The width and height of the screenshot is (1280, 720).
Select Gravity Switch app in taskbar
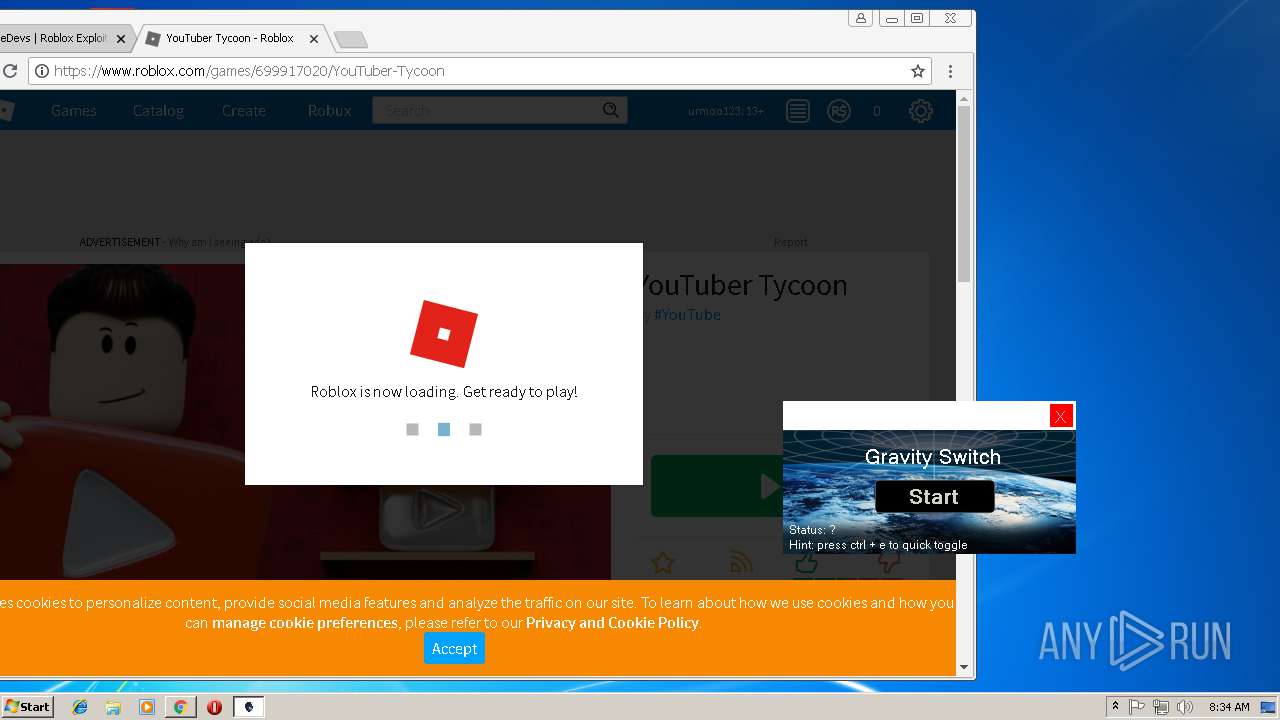tap(249, 707)
